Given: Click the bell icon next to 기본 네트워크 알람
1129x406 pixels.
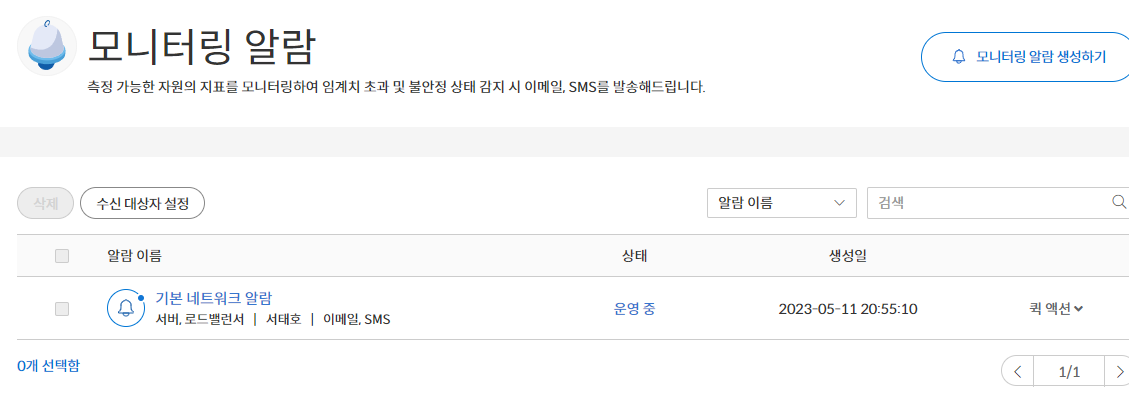Looking at the screenshot, I should (x=126, y=308).
